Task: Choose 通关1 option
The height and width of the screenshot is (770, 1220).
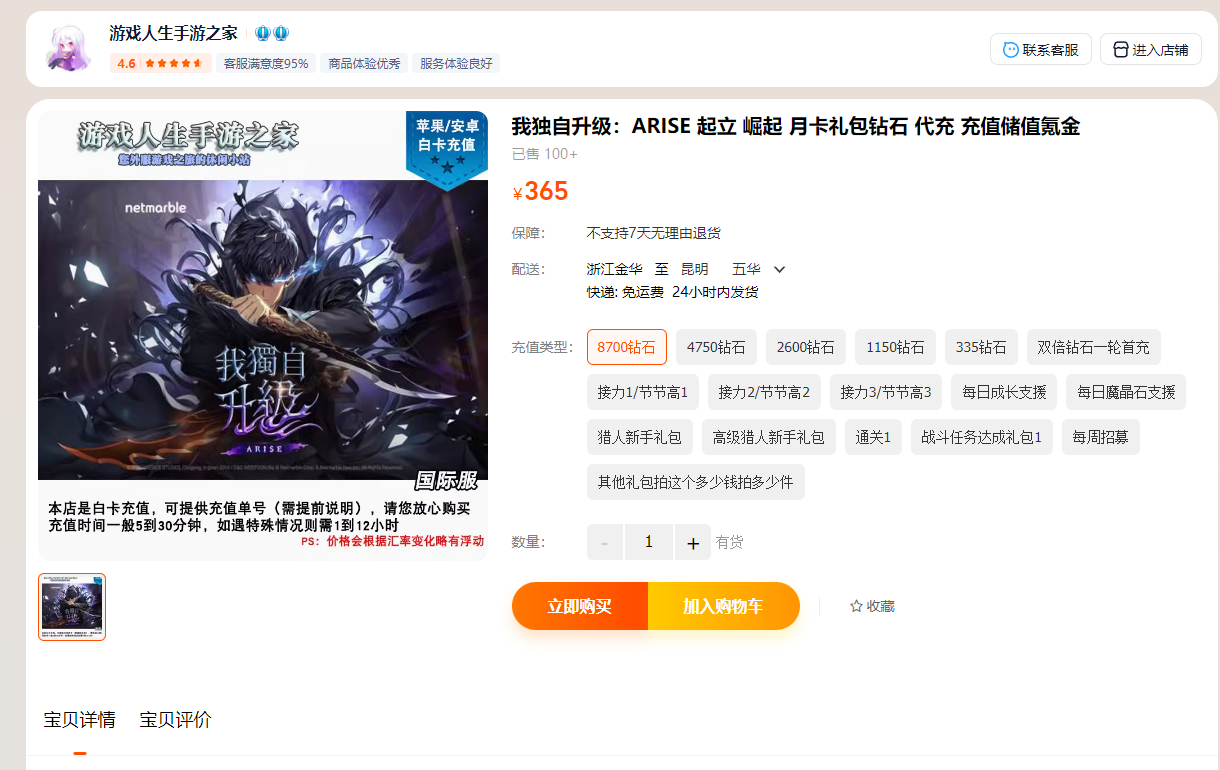Action: [873, 437]
